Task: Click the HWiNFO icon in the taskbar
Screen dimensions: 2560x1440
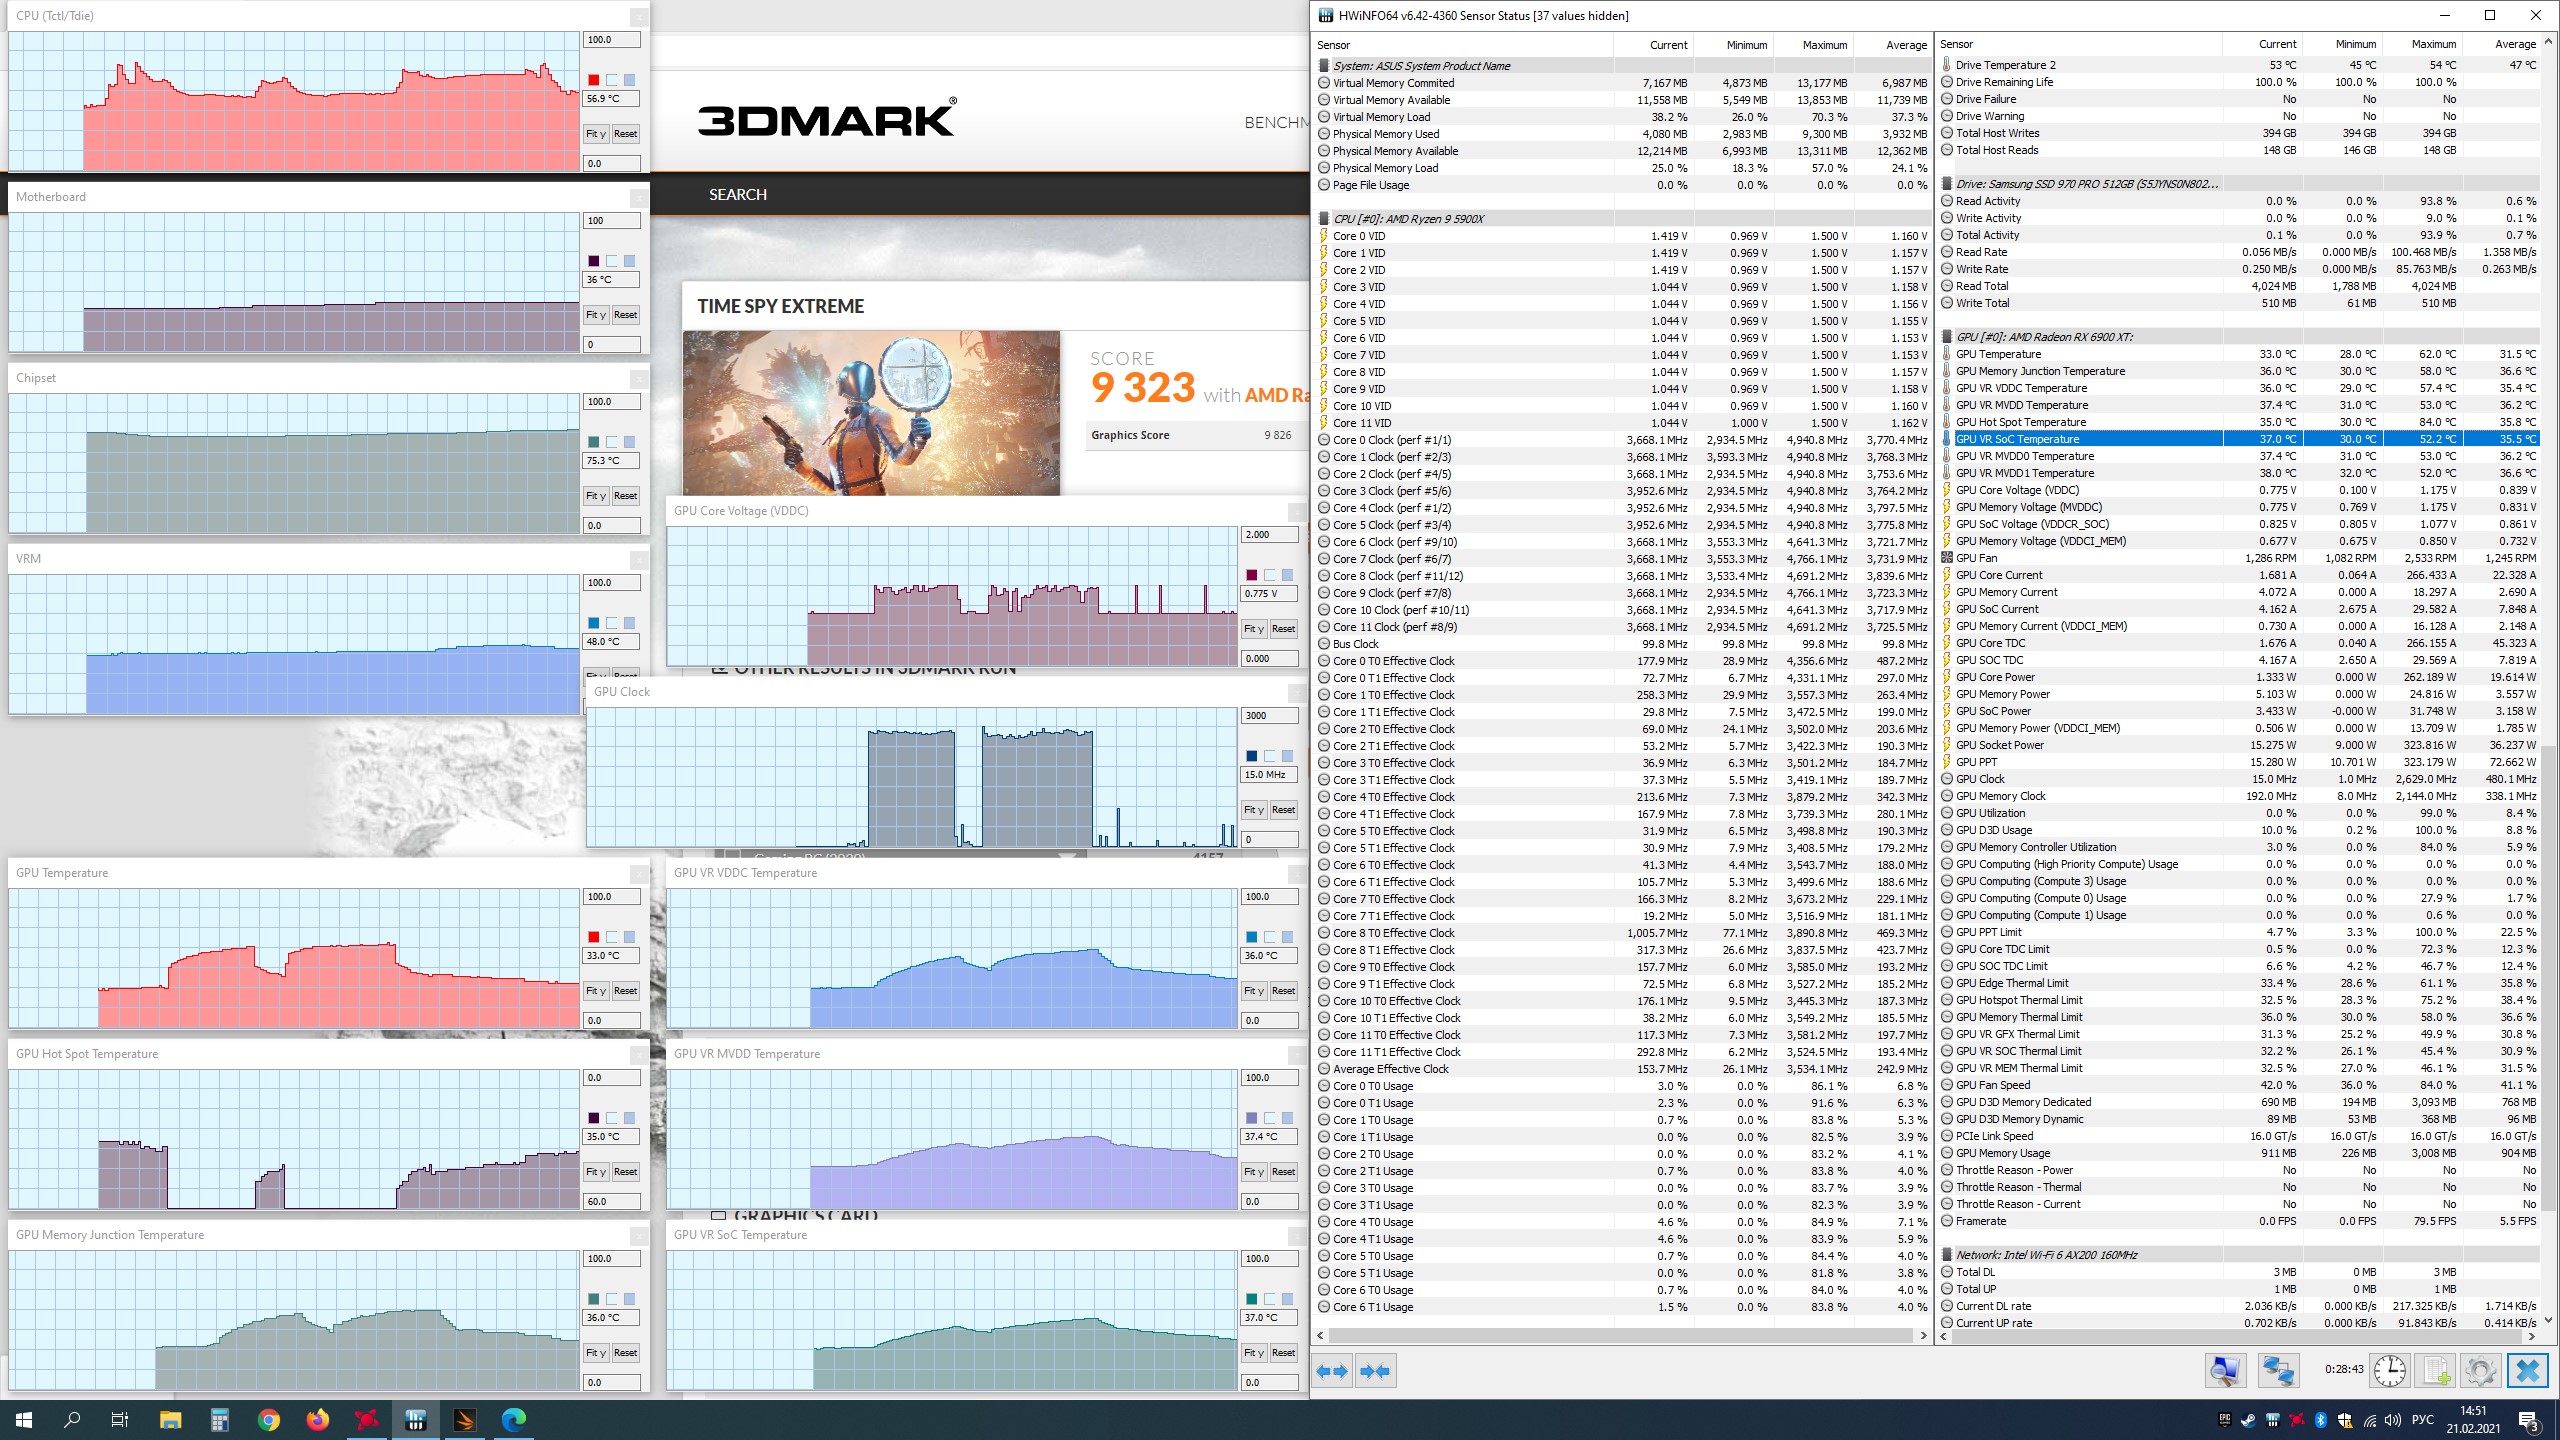Action: pyautogui.click(x=416, y=1419)
